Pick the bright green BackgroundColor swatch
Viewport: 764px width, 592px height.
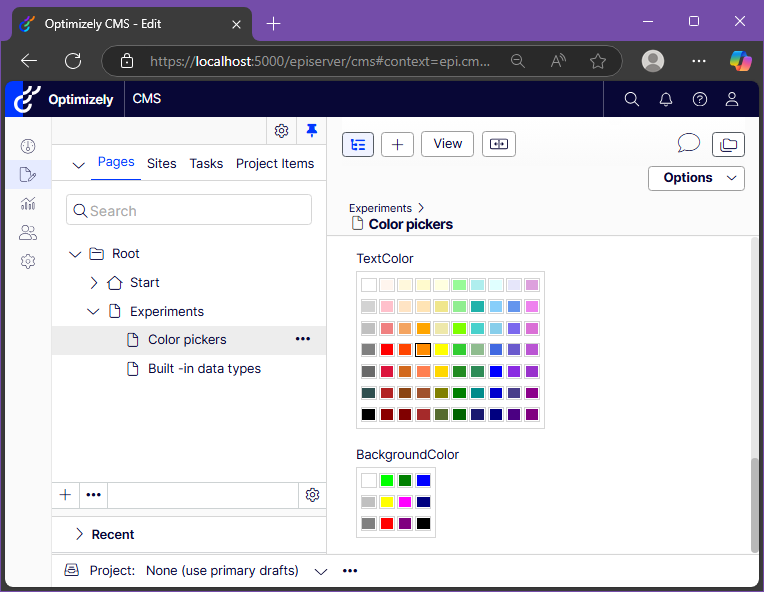[x=387, y=480]
